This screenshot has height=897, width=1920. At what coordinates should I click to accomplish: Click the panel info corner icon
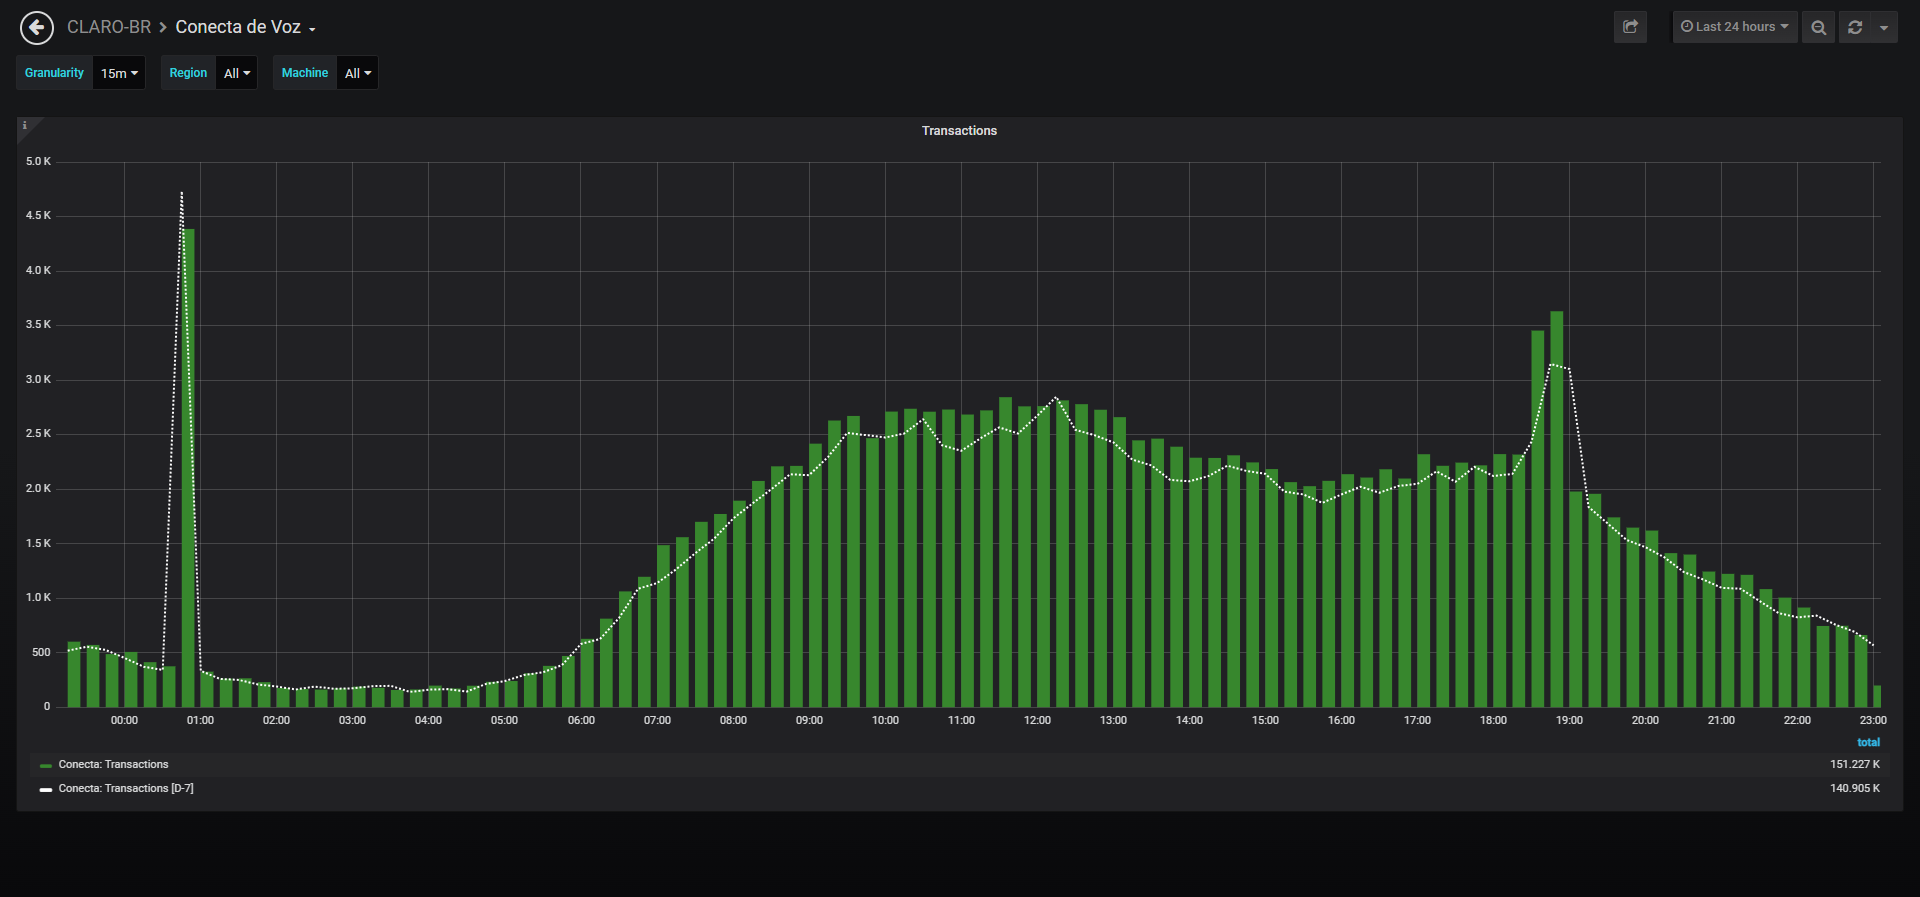(x=25, y=125)
